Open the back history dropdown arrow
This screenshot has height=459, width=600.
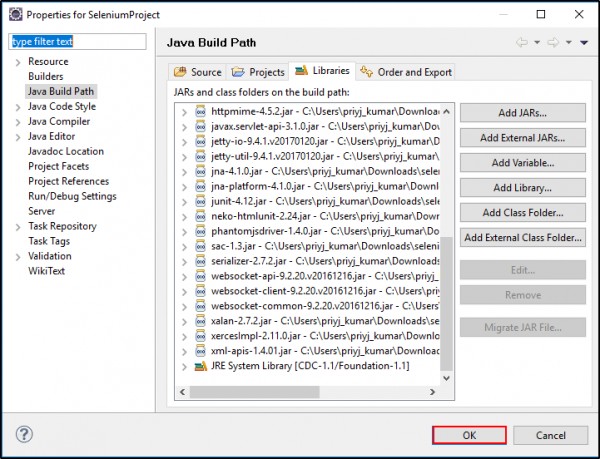537,42
